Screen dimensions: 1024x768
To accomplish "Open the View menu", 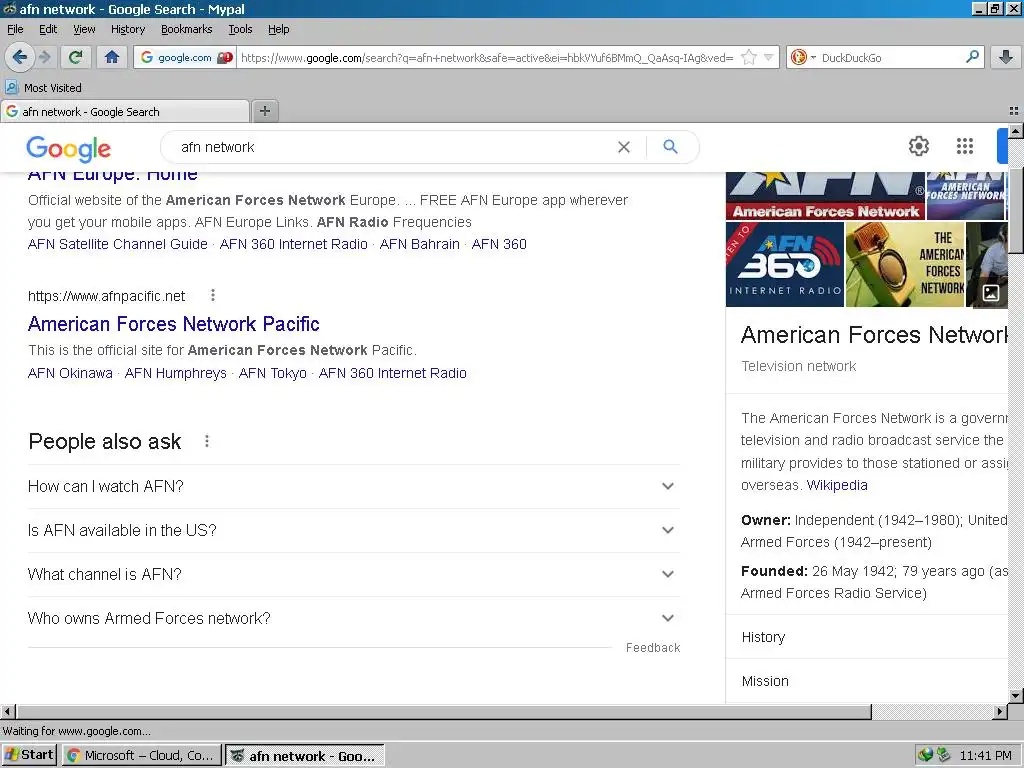I will (x=84, y=29).
